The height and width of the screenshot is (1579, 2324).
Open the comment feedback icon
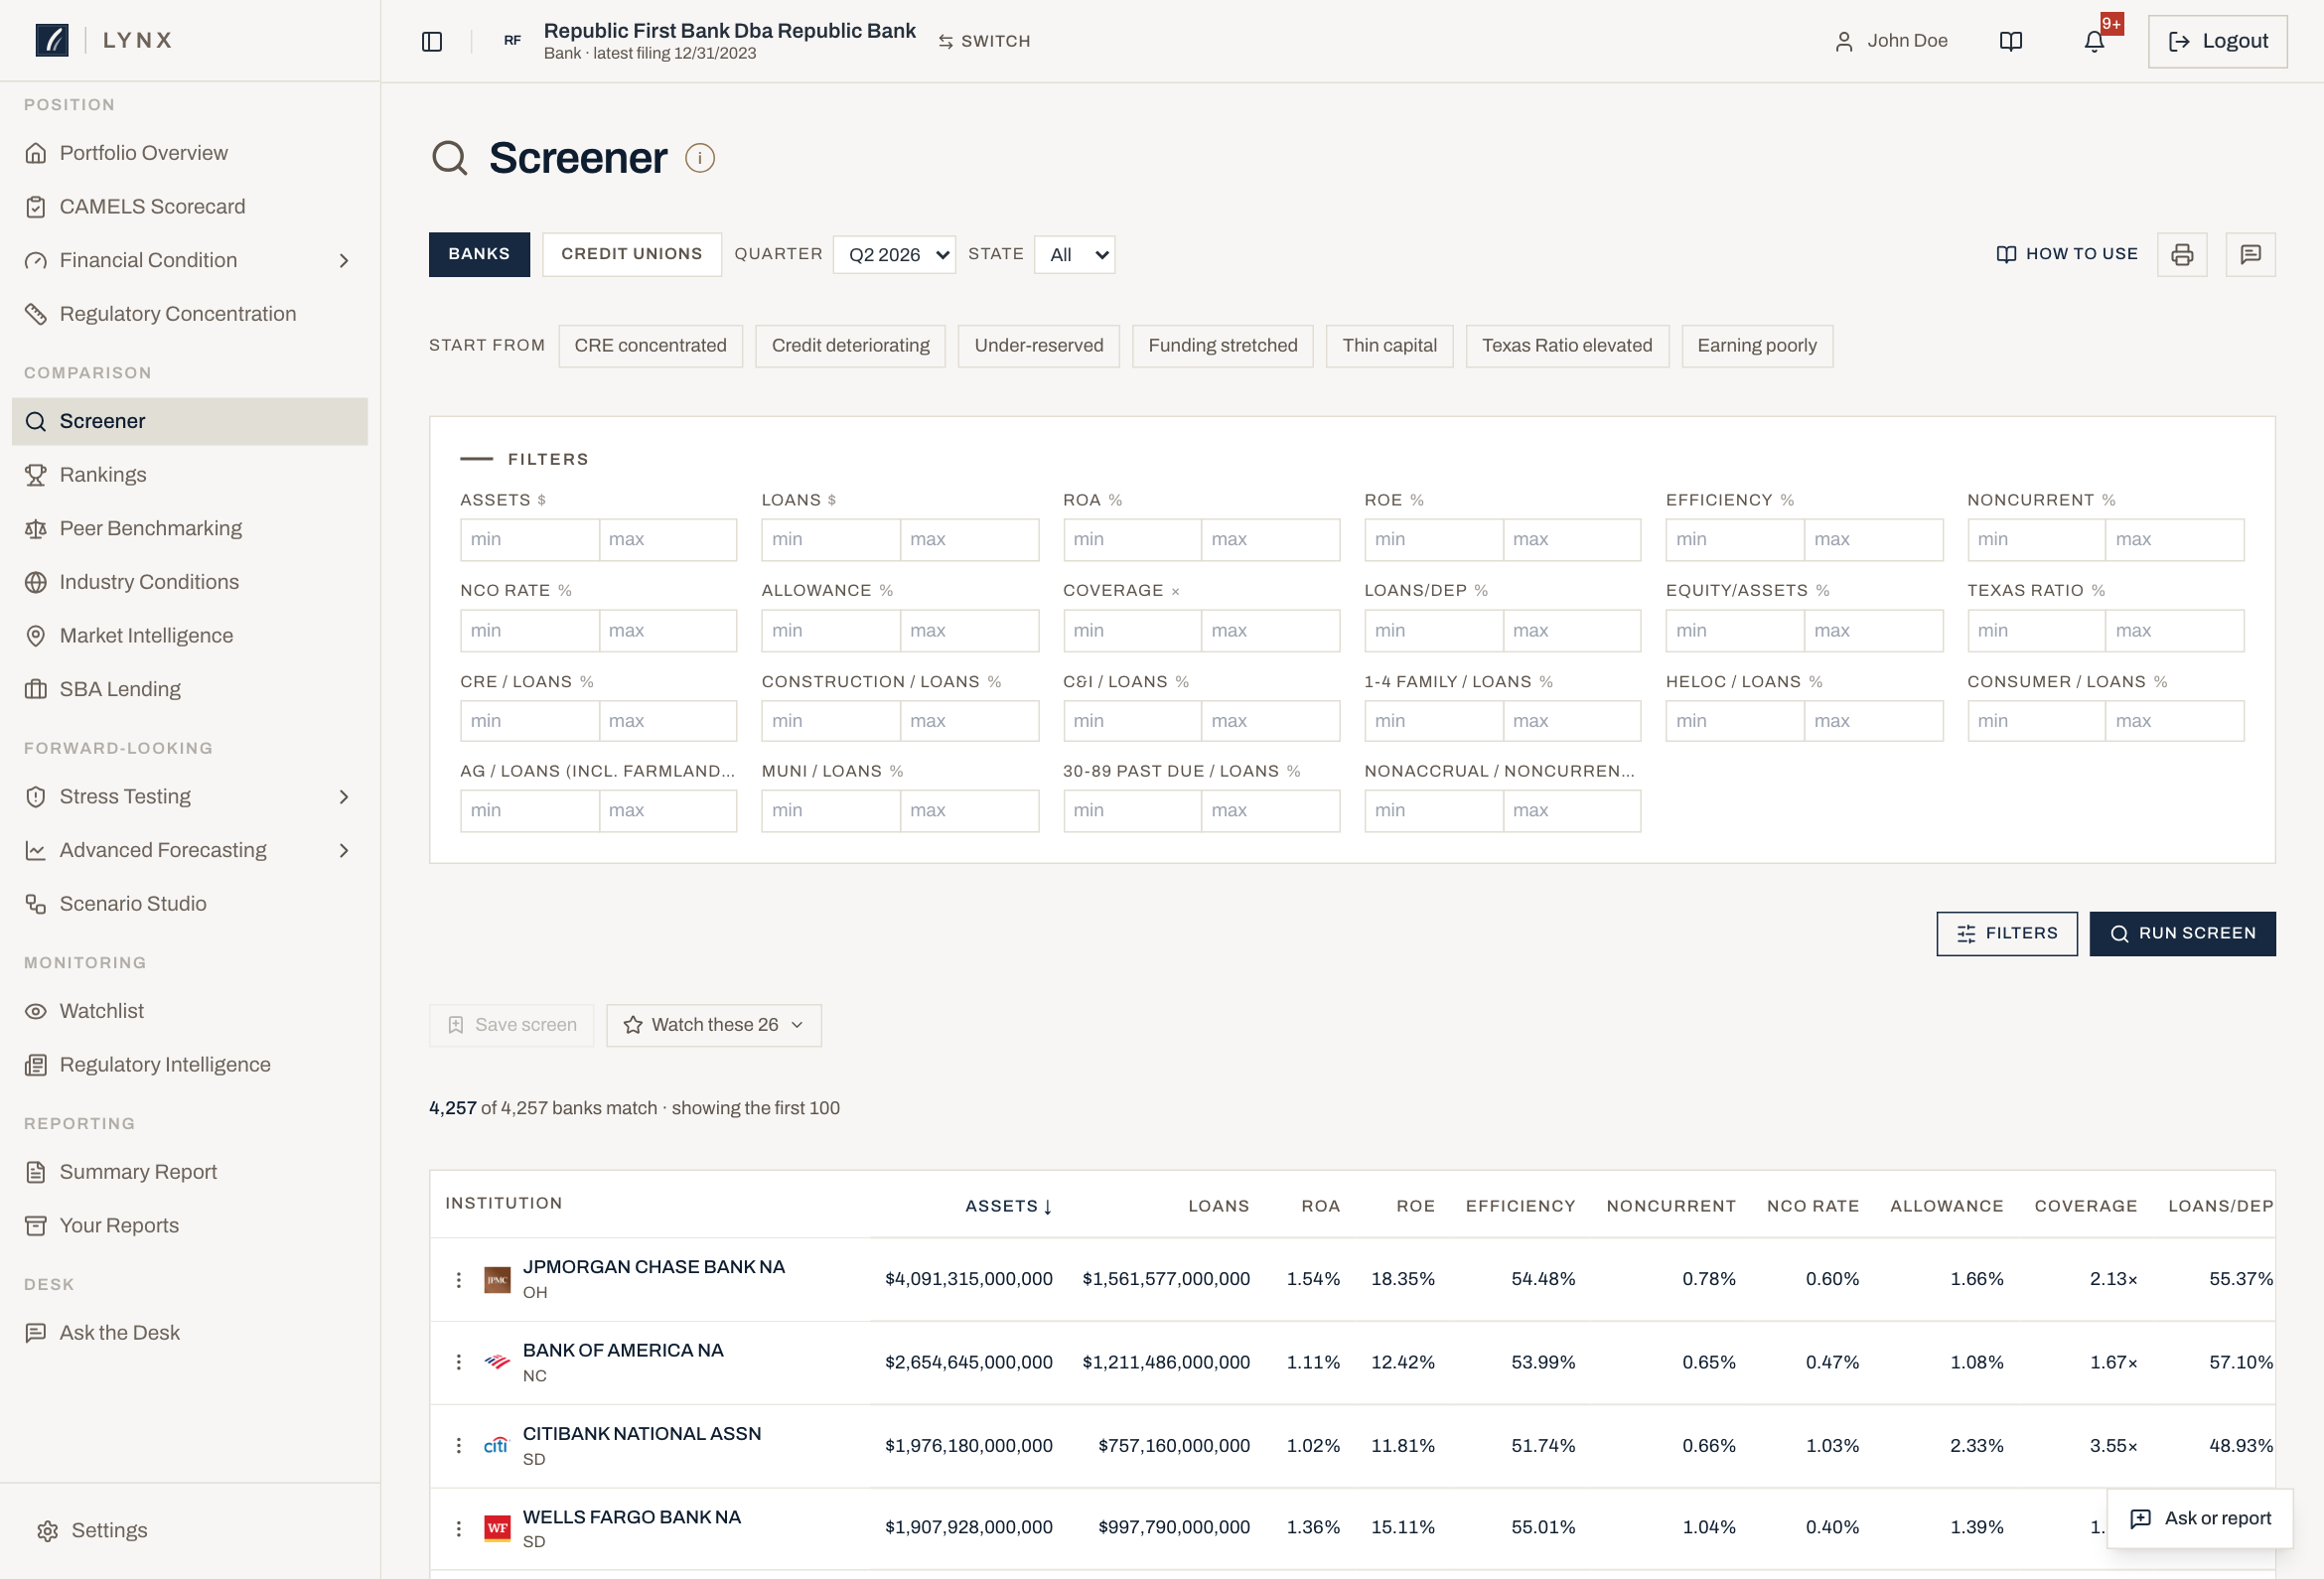click(2251, 254)
